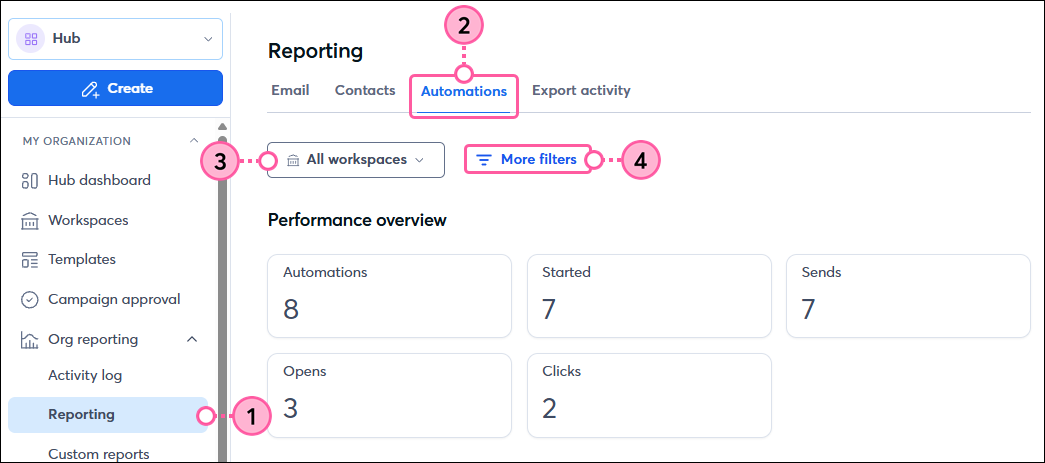
Task: Click the Hub dashboard icon
Action: (x=30, y=181)
